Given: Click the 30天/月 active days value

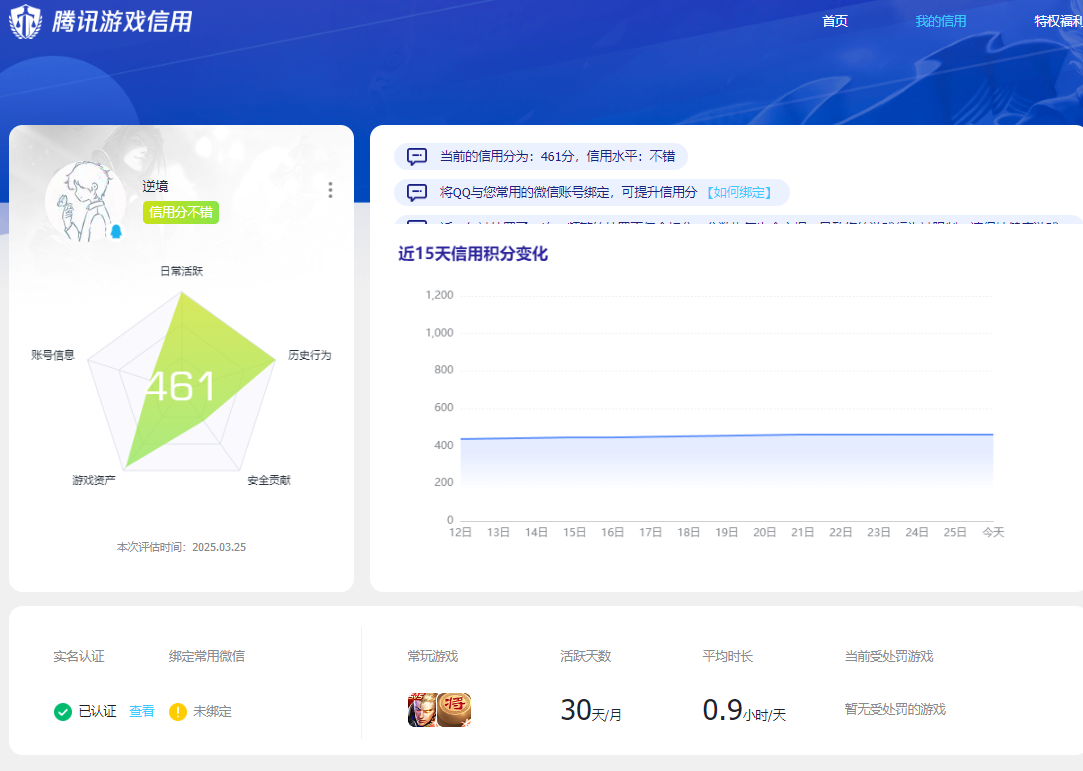Looking at the screenshot, I should [x=591, y=710].
